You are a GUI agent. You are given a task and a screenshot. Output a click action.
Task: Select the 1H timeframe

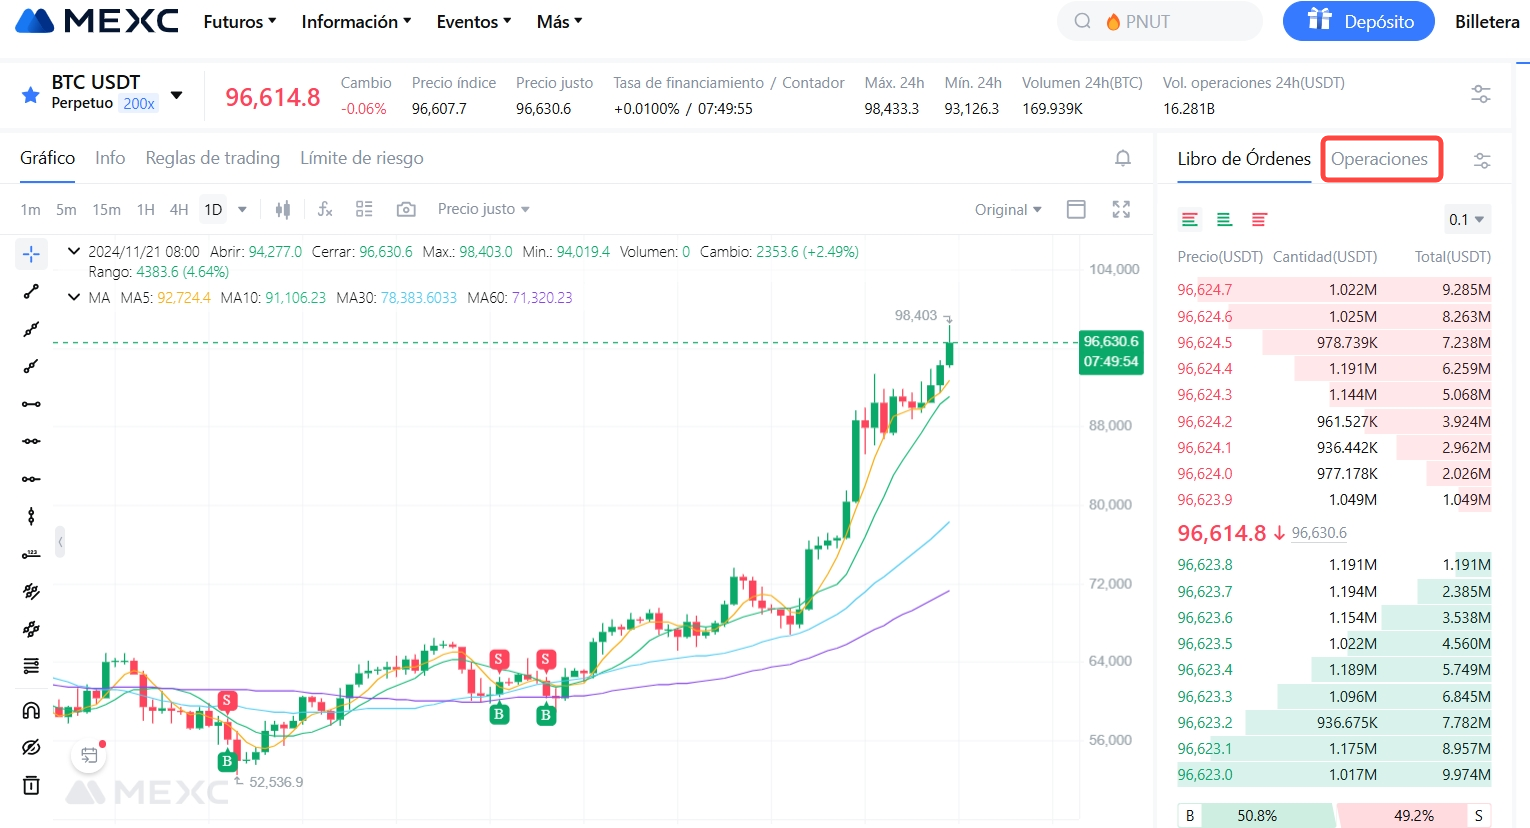coord(146,209)
